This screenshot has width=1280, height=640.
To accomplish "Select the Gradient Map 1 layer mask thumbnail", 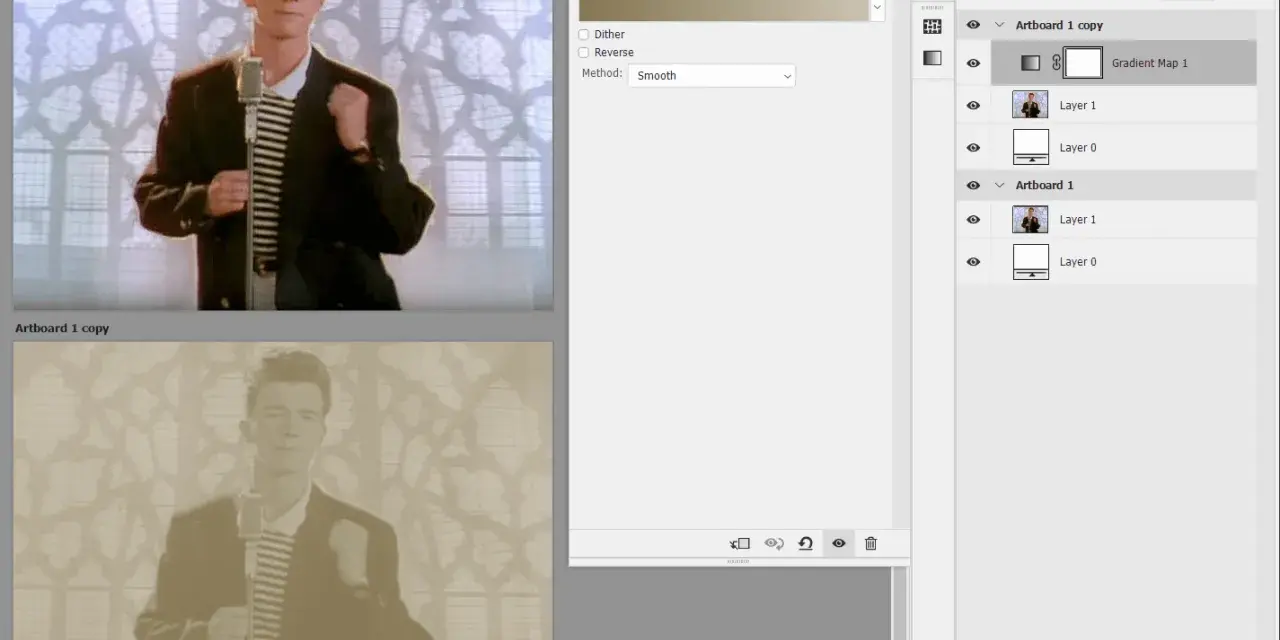I will tap(1083, 63).
